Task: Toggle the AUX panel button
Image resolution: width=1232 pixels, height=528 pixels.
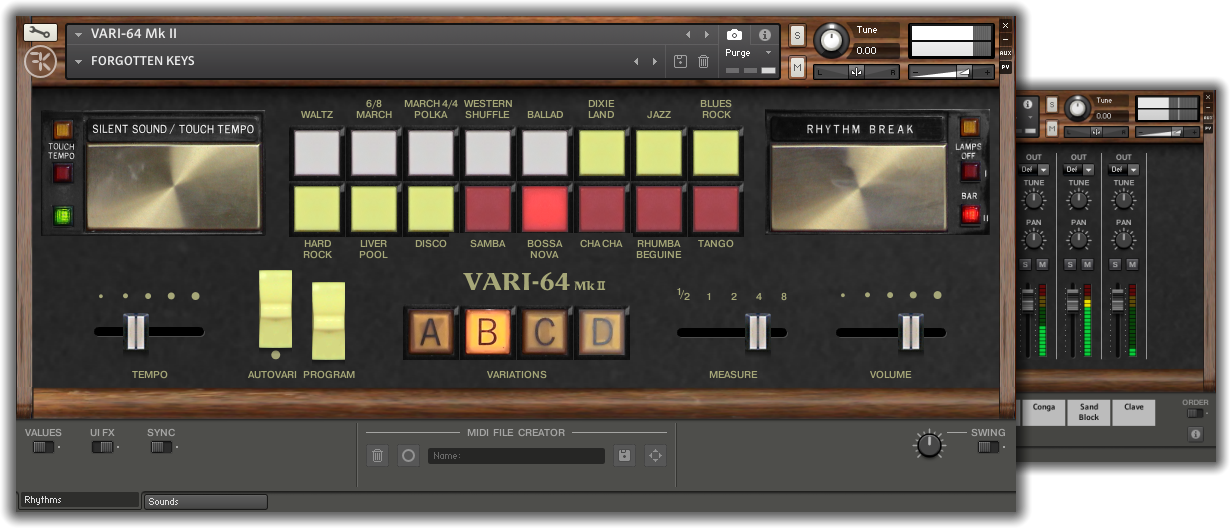Action: click(x=1005, y=53)
